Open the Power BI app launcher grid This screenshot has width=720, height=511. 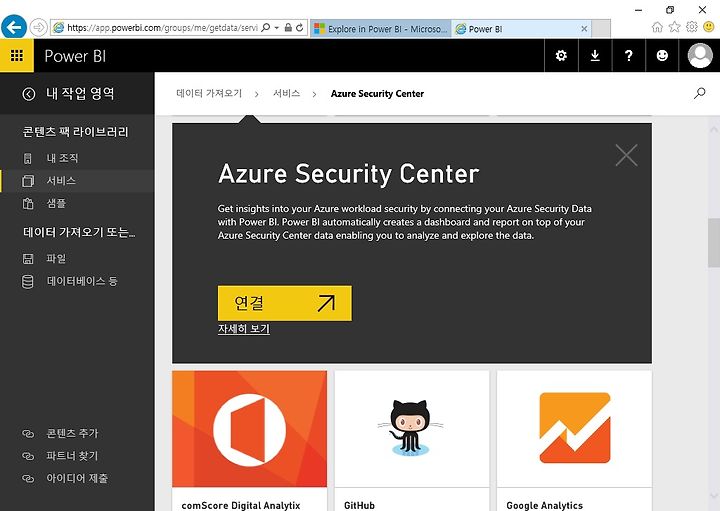click(x=17, y=56)
